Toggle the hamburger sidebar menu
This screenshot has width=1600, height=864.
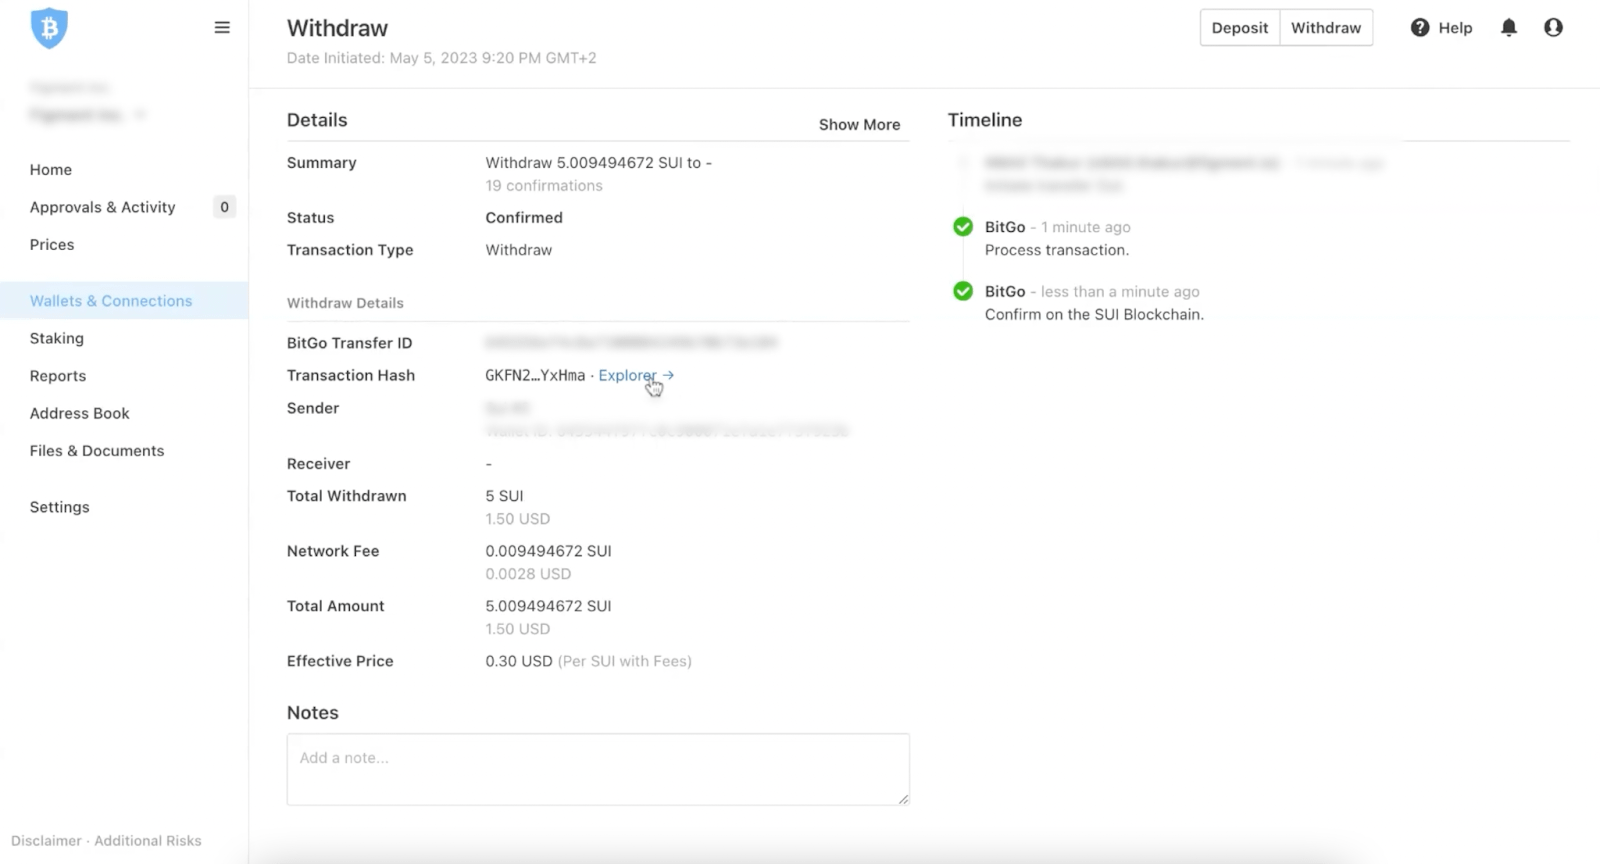pos(222,28)
